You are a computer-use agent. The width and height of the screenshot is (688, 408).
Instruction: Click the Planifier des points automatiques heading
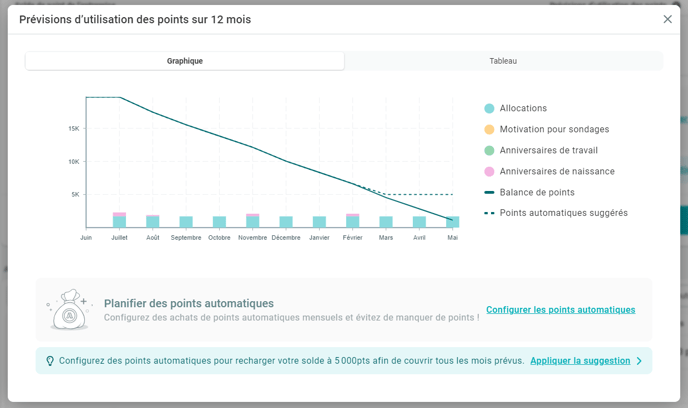point(189,303)
